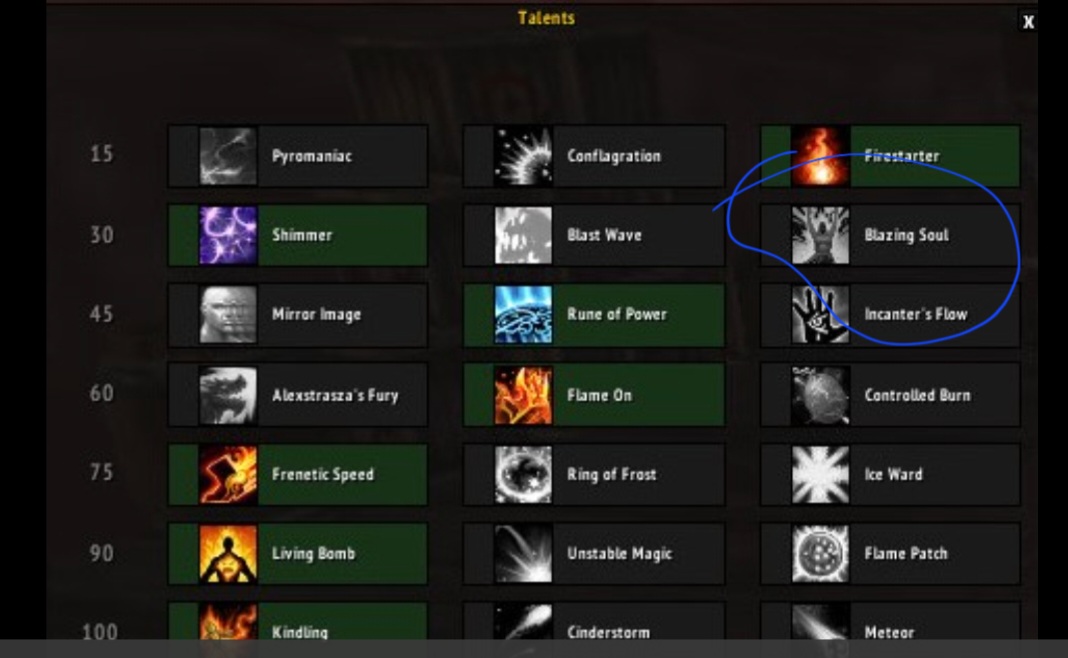Click the Alexstrasza's Fury dragon icon
This screenshot has height=658, width=1068.
[x=228, y=395]
